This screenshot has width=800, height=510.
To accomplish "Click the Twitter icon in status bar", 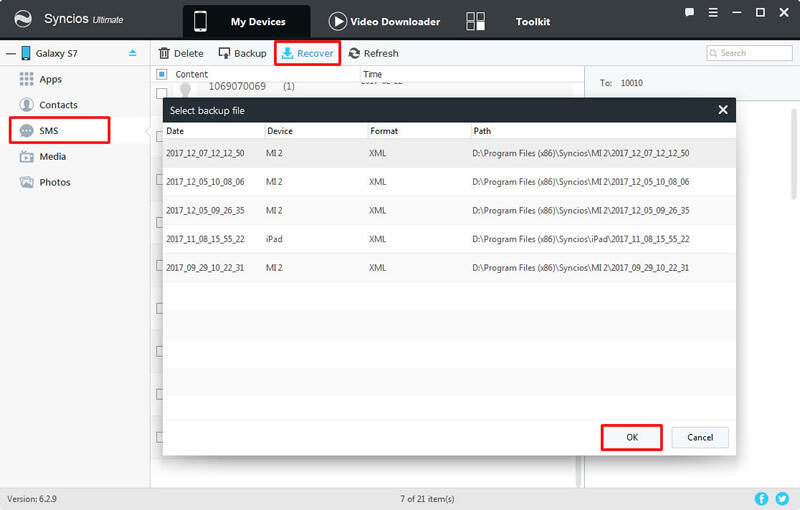I will pyautogui.click(x=782, y=498).
